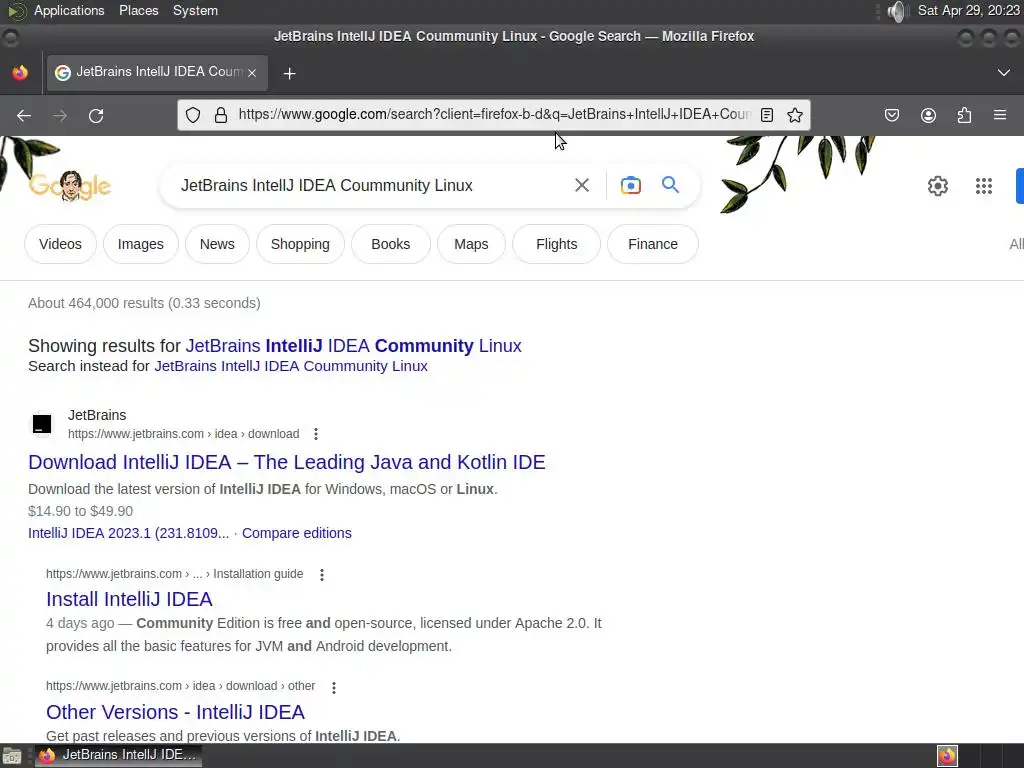The width and height of the screenshot is (1024, 768).
Task: Click the show desktop icon in taskbar
Action: tap(12, 756)
